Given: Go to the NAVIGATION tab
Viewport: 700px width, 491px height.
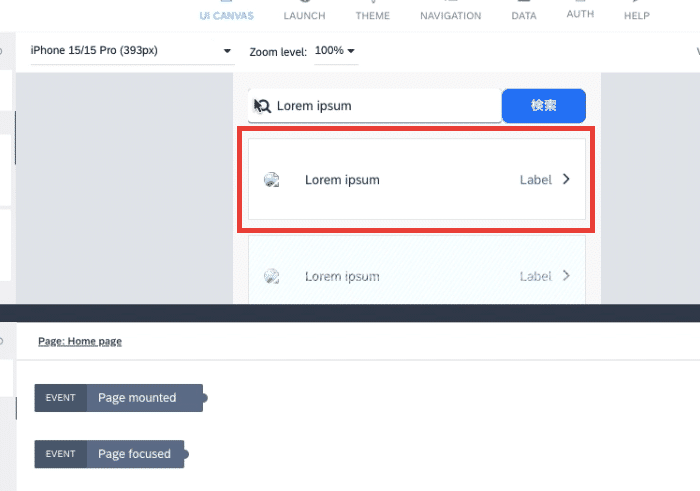Looking at the screenshot, I should 450,16.
